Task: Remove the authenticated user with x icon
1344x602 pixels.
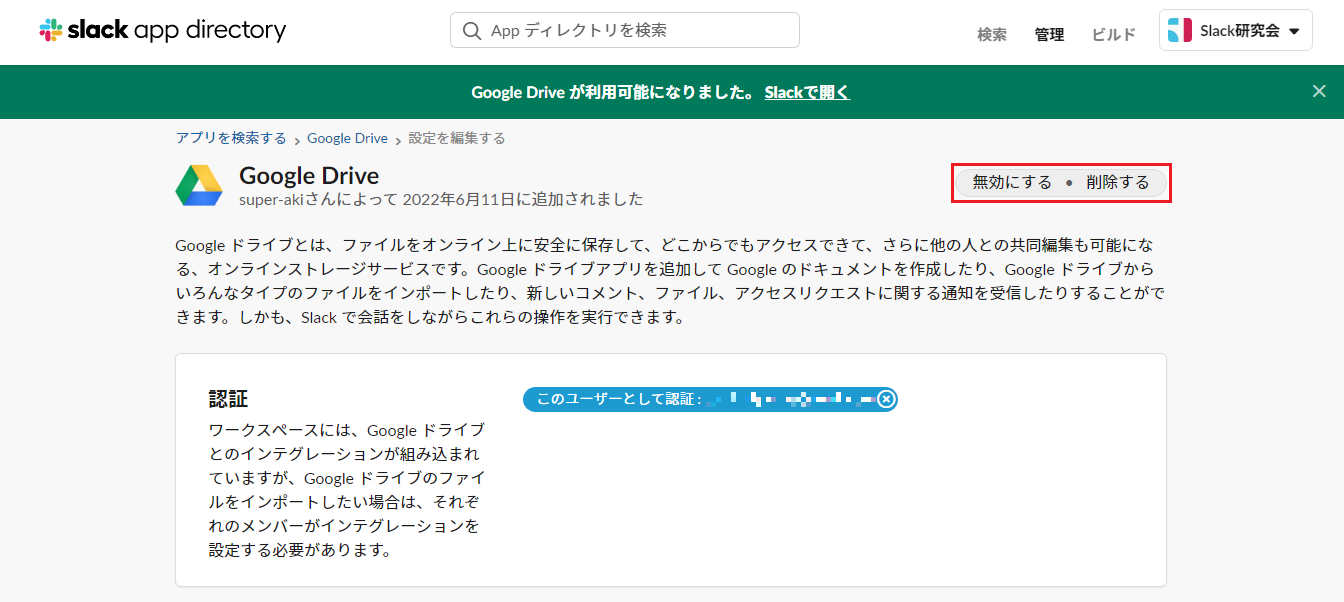Action: tap(886, 399)
